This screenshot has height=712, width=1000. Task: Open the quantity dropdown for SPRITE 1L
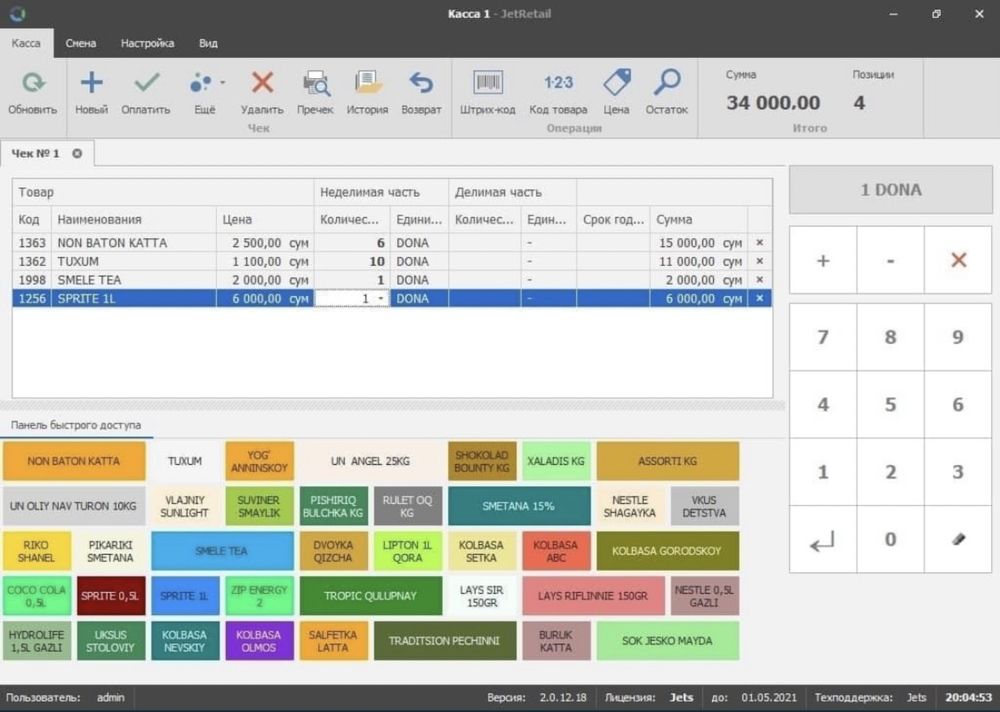click(381, 298)
